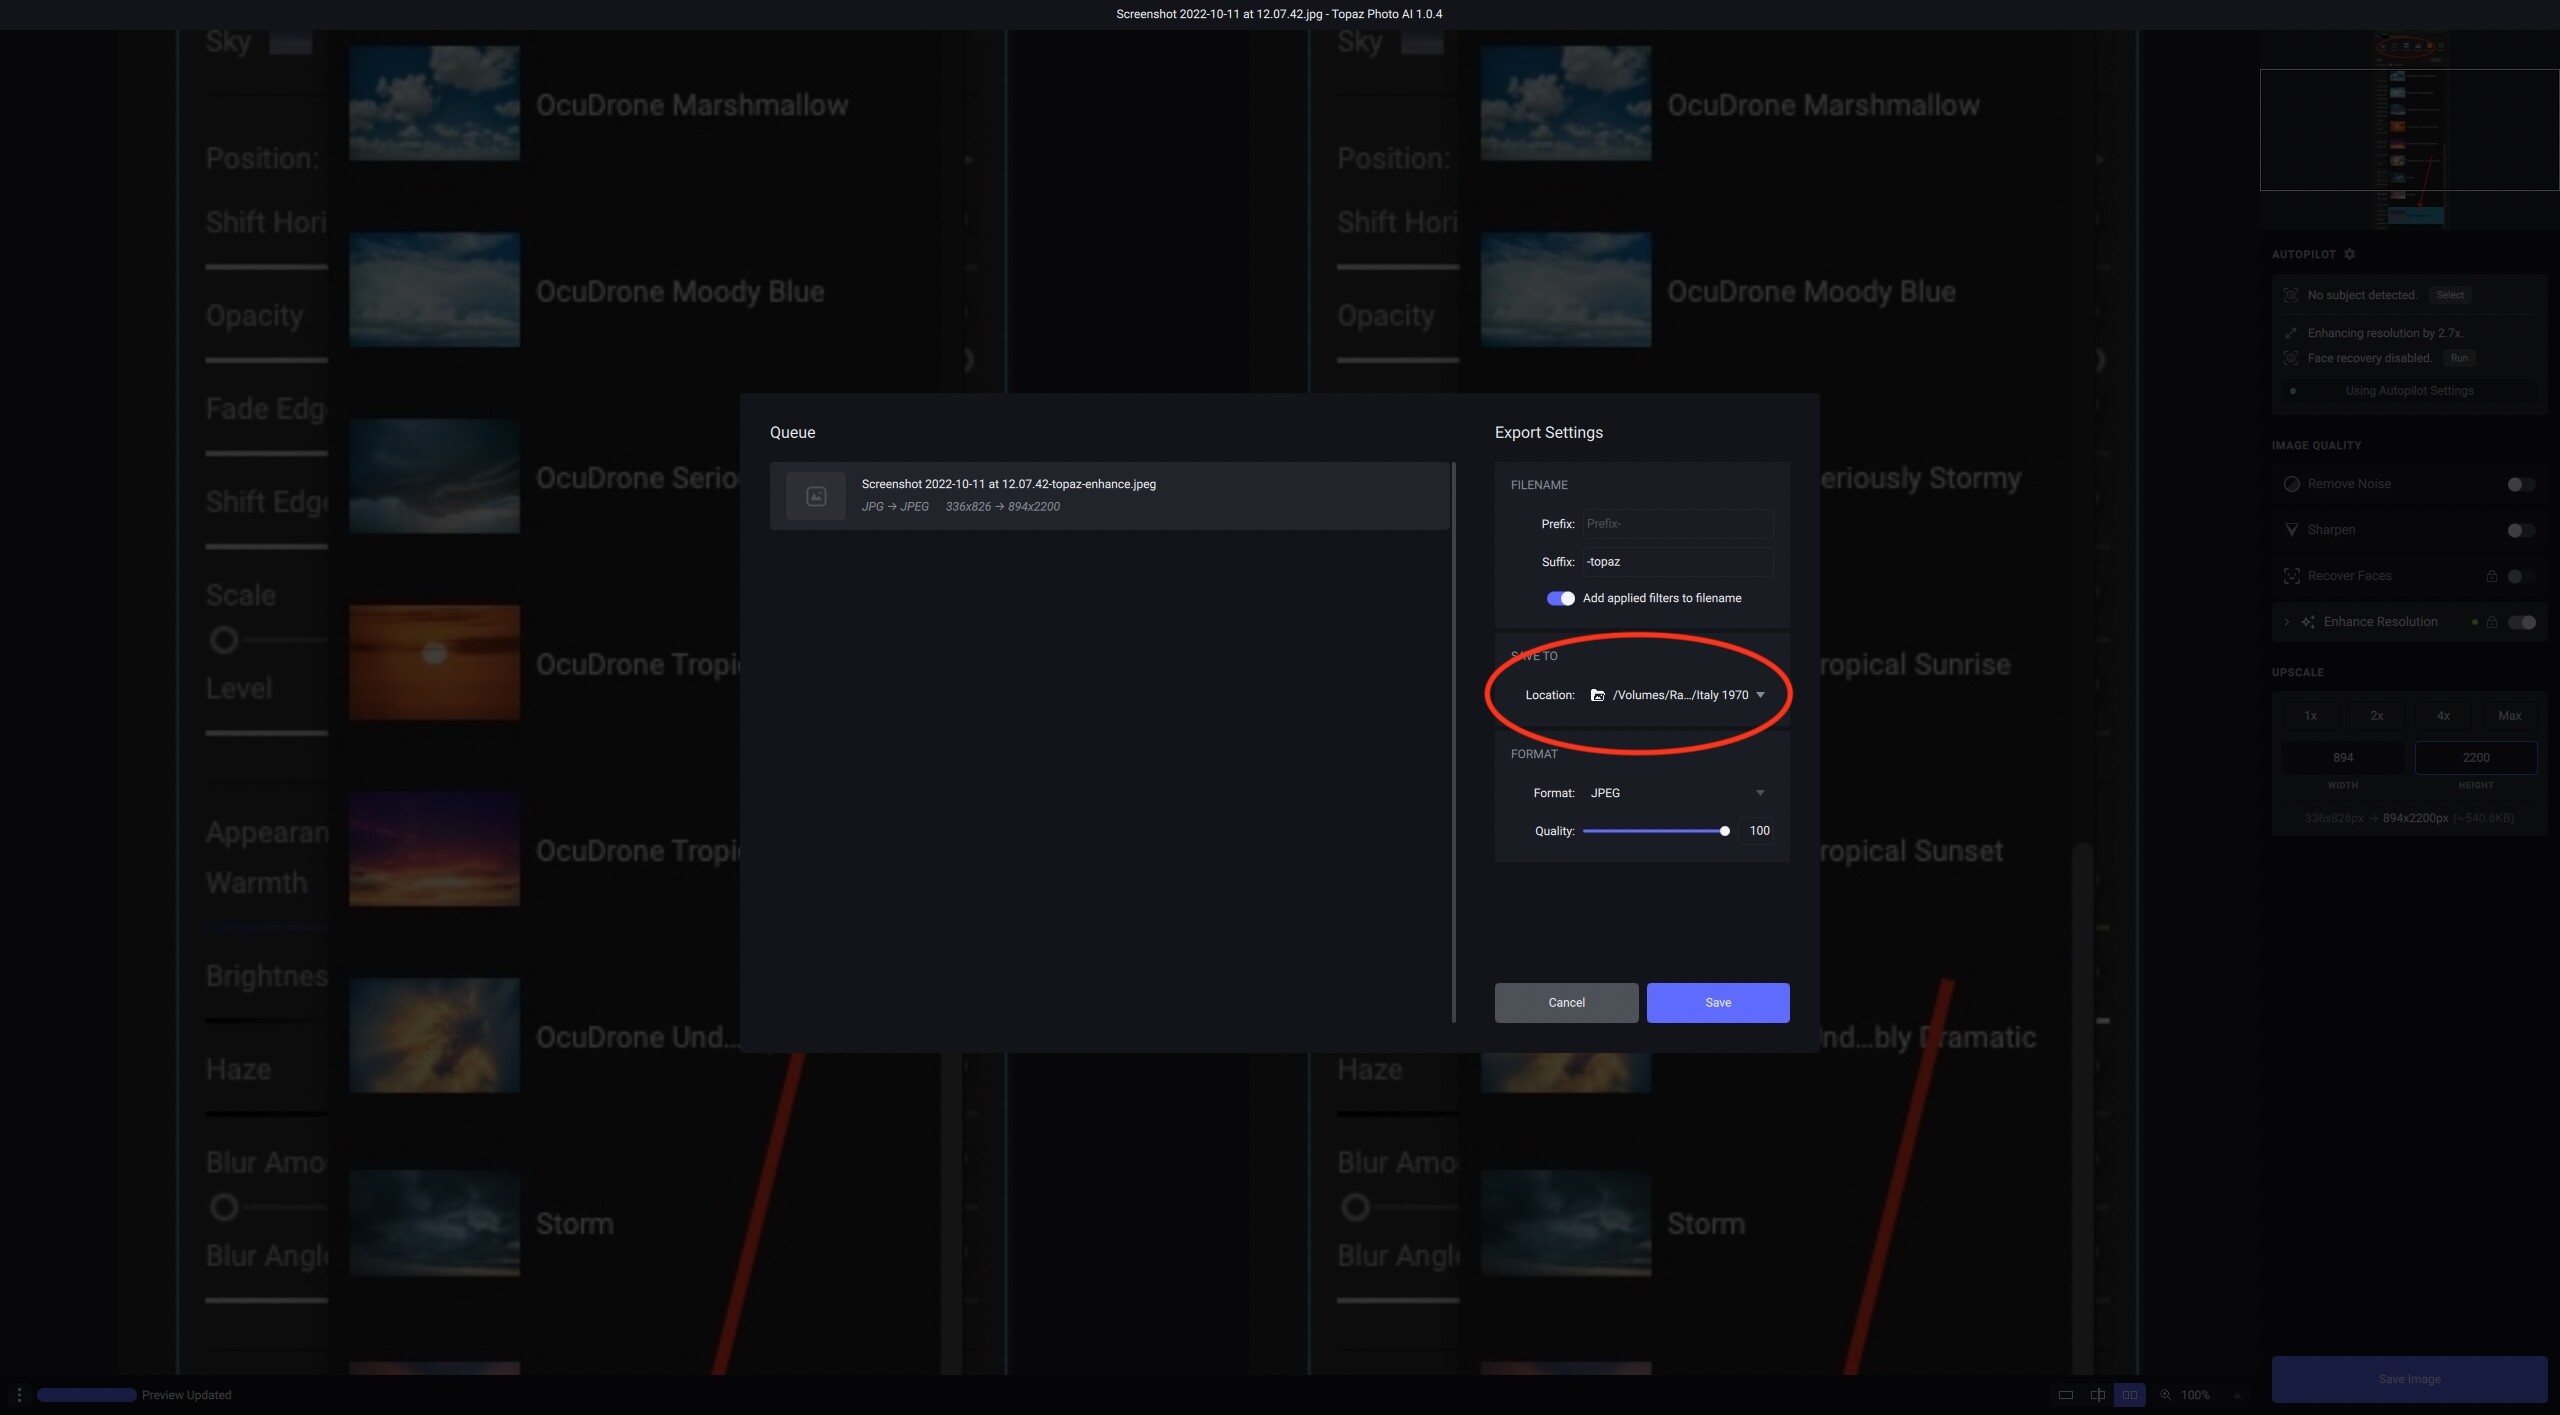Image resolution: width=2560 pixels, height=1415 pixels.
Task: Click the JPEG Quality slider handle
Action: pos(1725,831)
